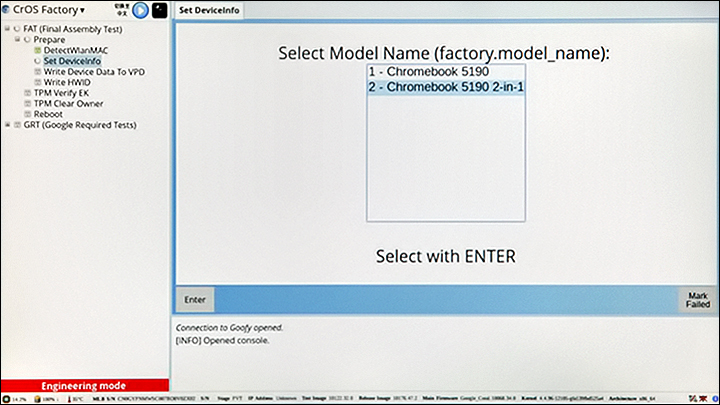Viewport: 720px width, 405px height.
Task: Click the blue run/play button in the header
Action: (x=139, y=10)
